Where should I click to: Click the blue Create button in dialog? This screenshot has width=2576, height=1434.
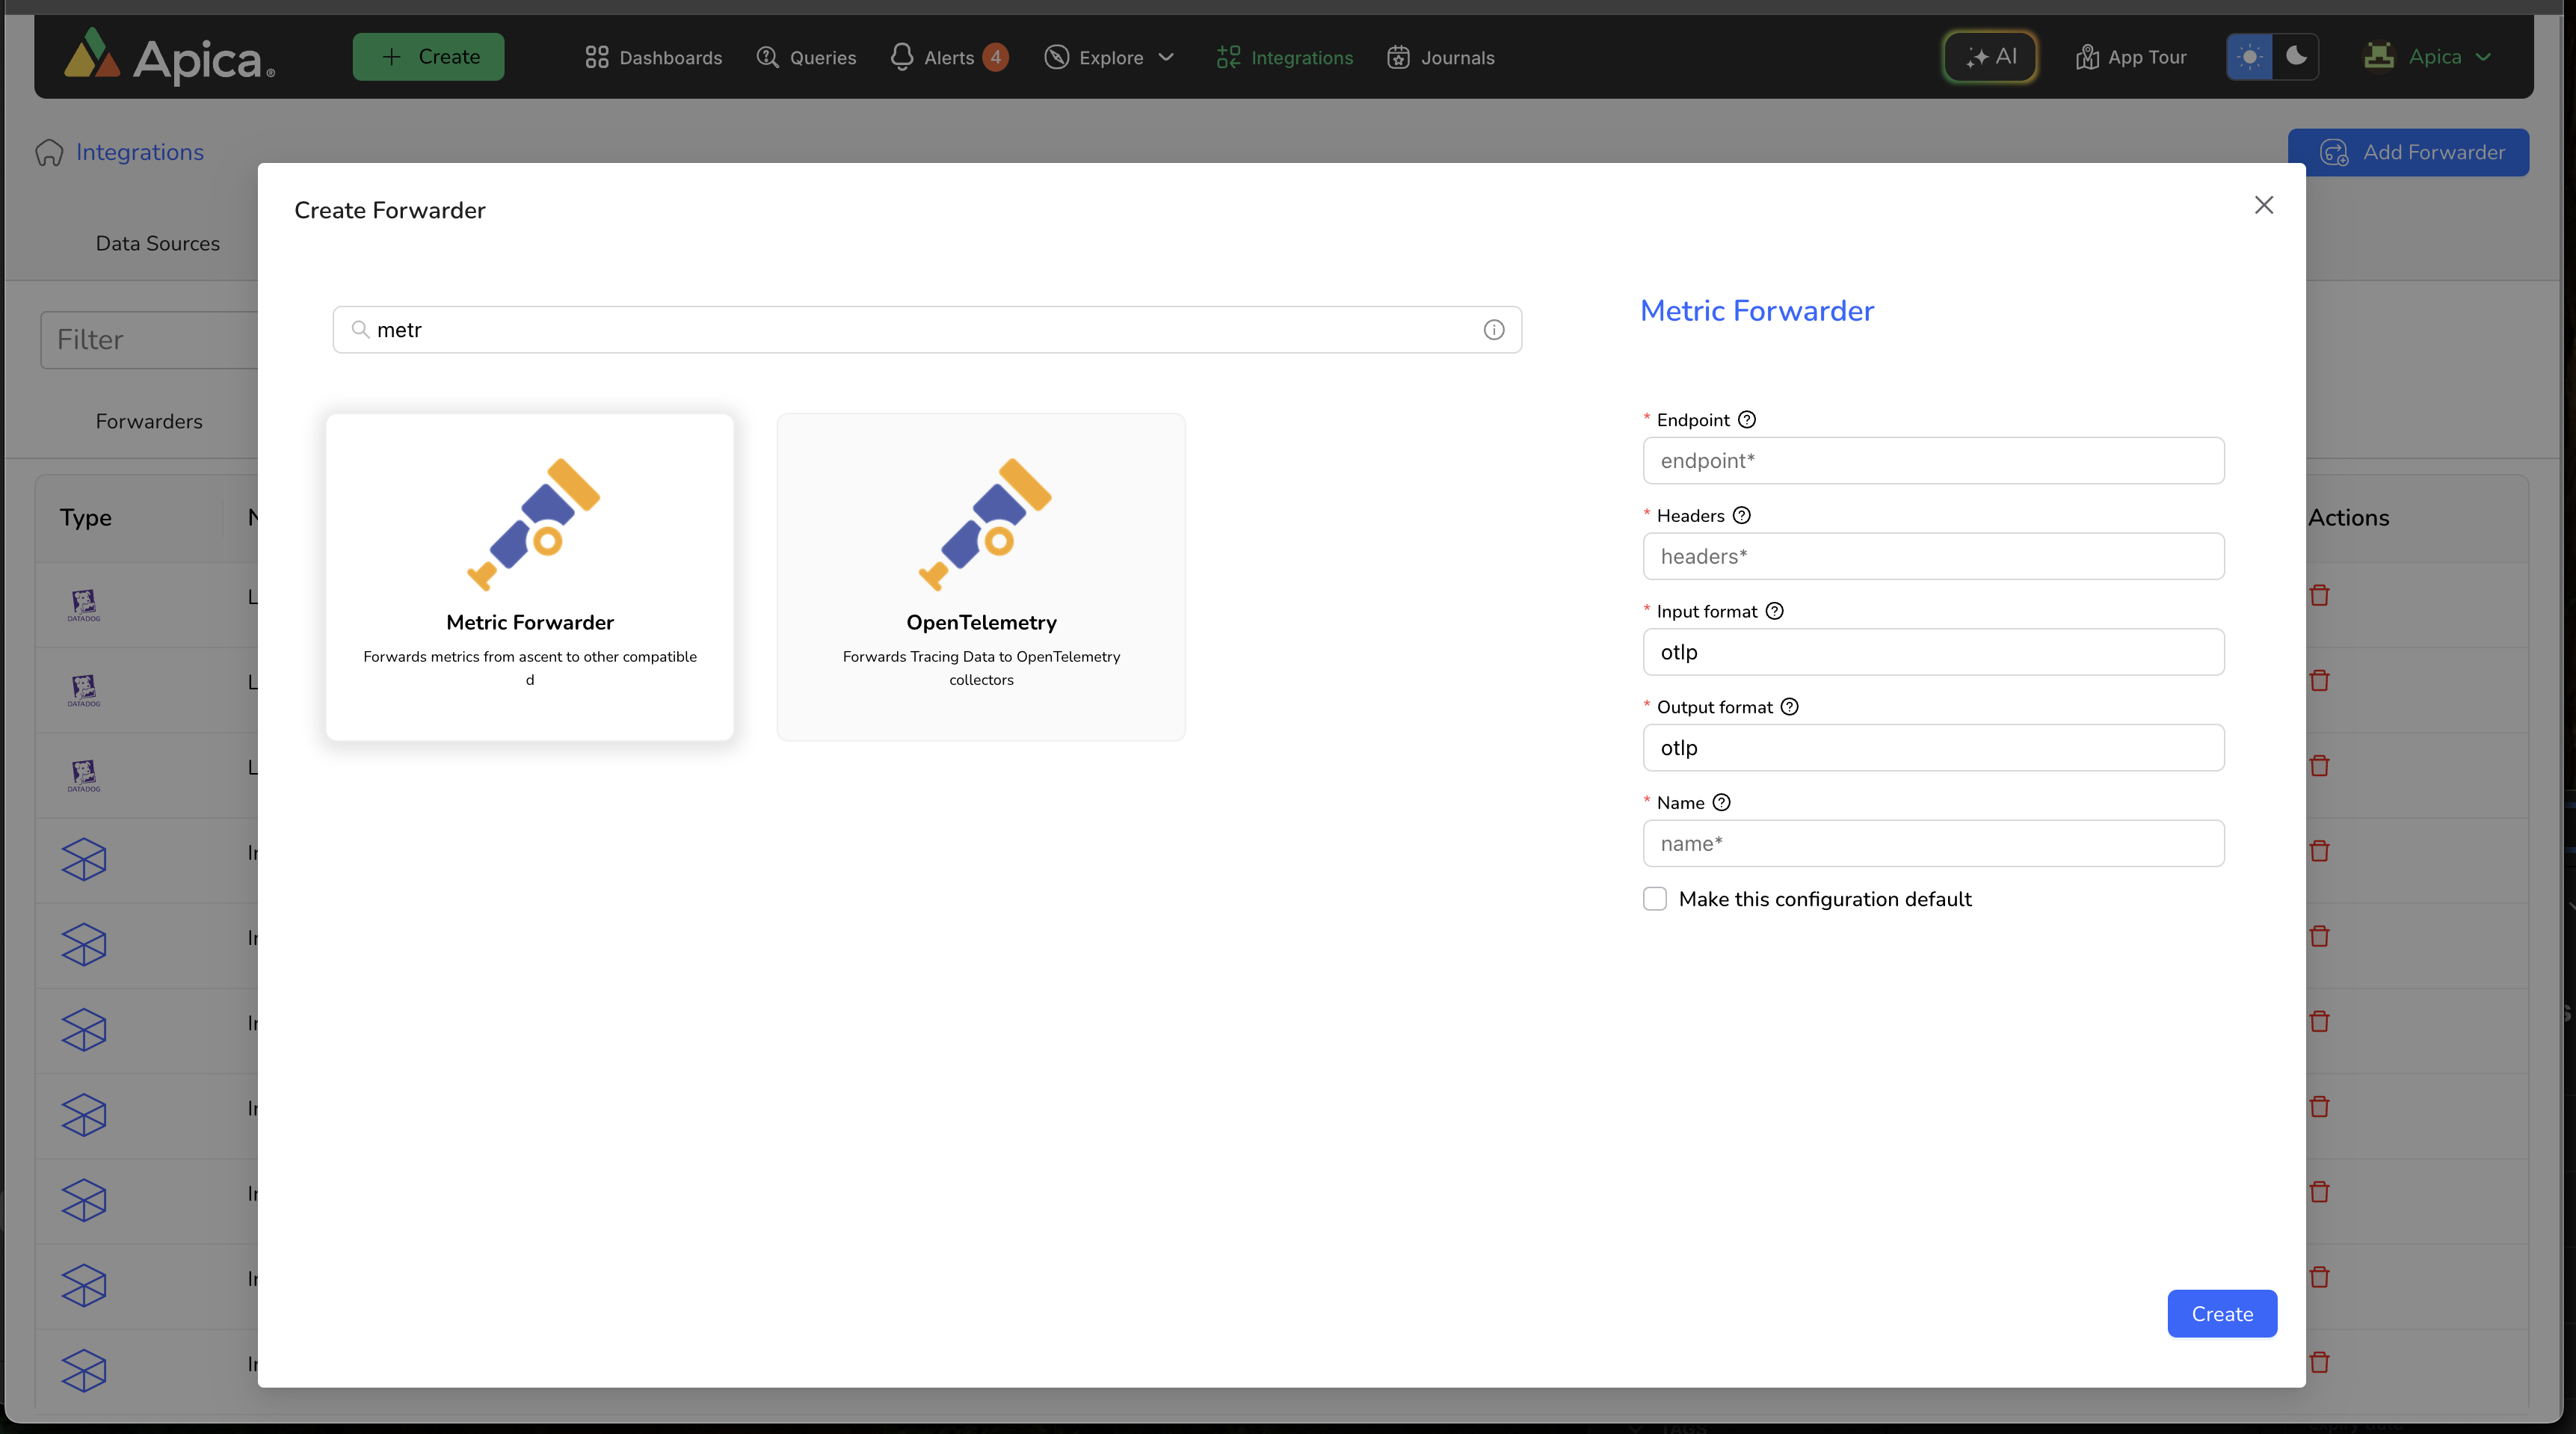[2221, 1314]
